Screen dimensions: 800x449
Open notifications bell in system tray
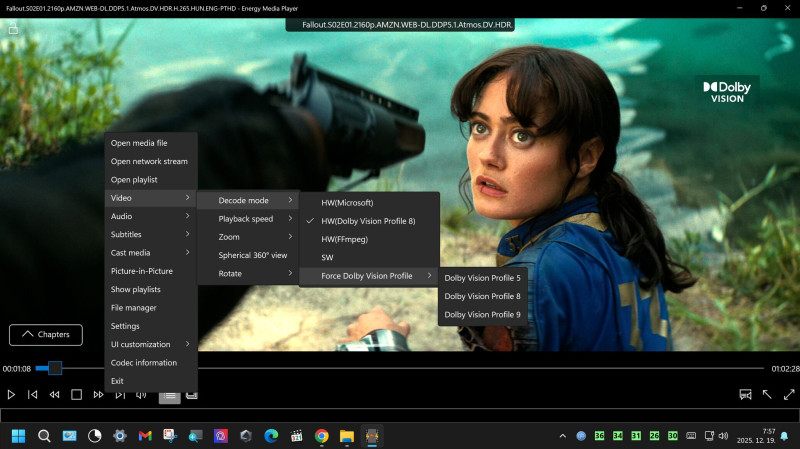coord(784,436)
